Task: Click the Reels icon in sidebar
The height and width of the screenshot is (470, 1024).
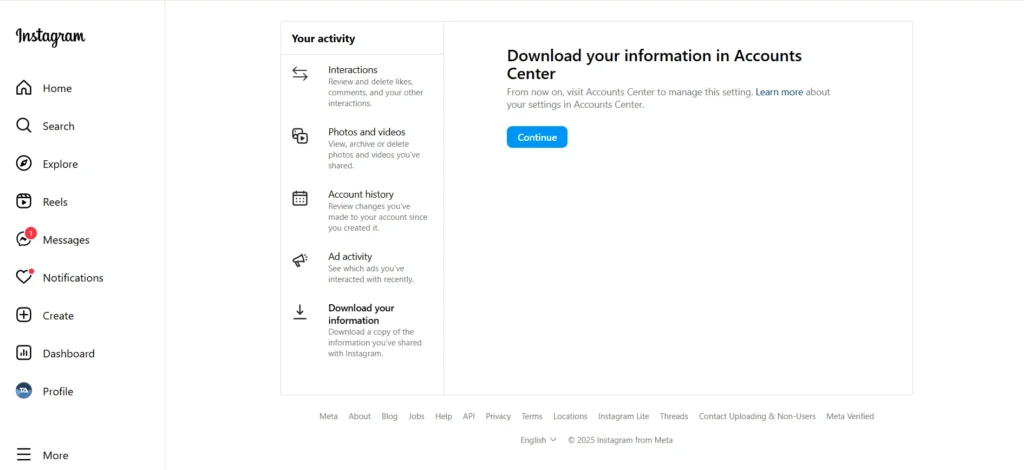Action: coord(24,202)
